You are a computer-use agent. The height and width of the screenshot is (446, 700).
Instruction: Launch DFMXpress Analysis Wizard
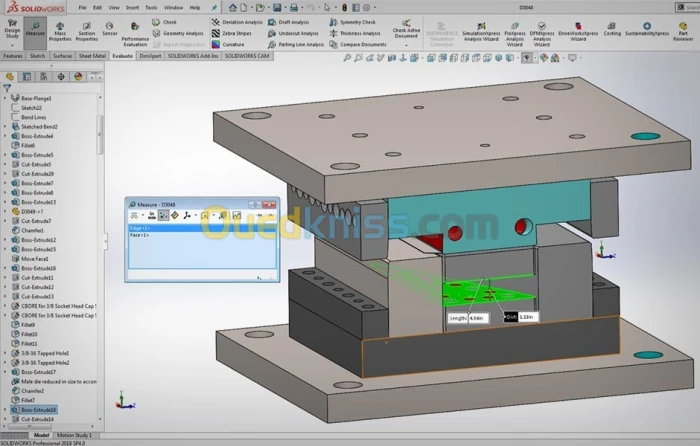pos(542,34)
